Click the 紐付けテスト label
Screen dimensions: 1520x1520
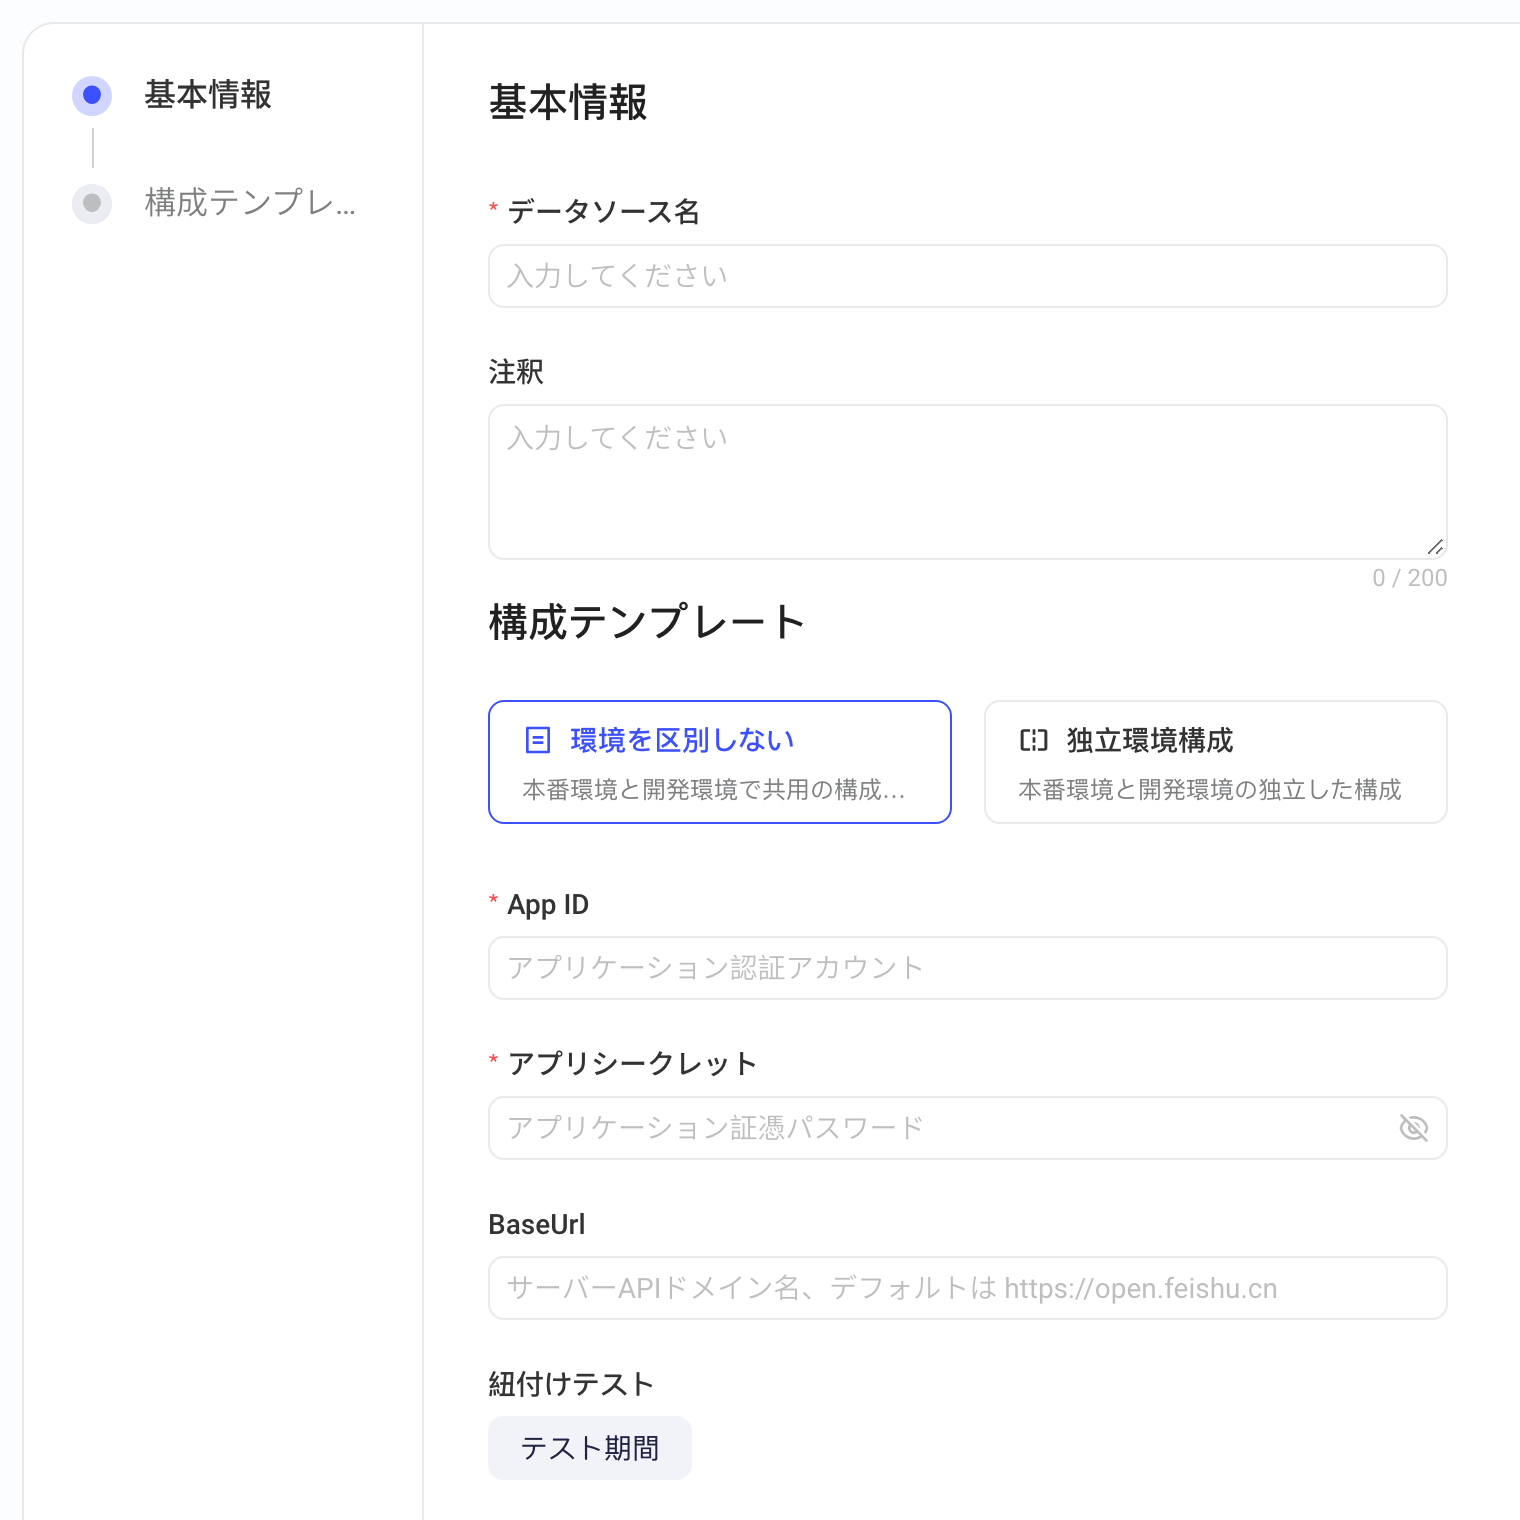pyautogui.click(x=571, y=1384)
